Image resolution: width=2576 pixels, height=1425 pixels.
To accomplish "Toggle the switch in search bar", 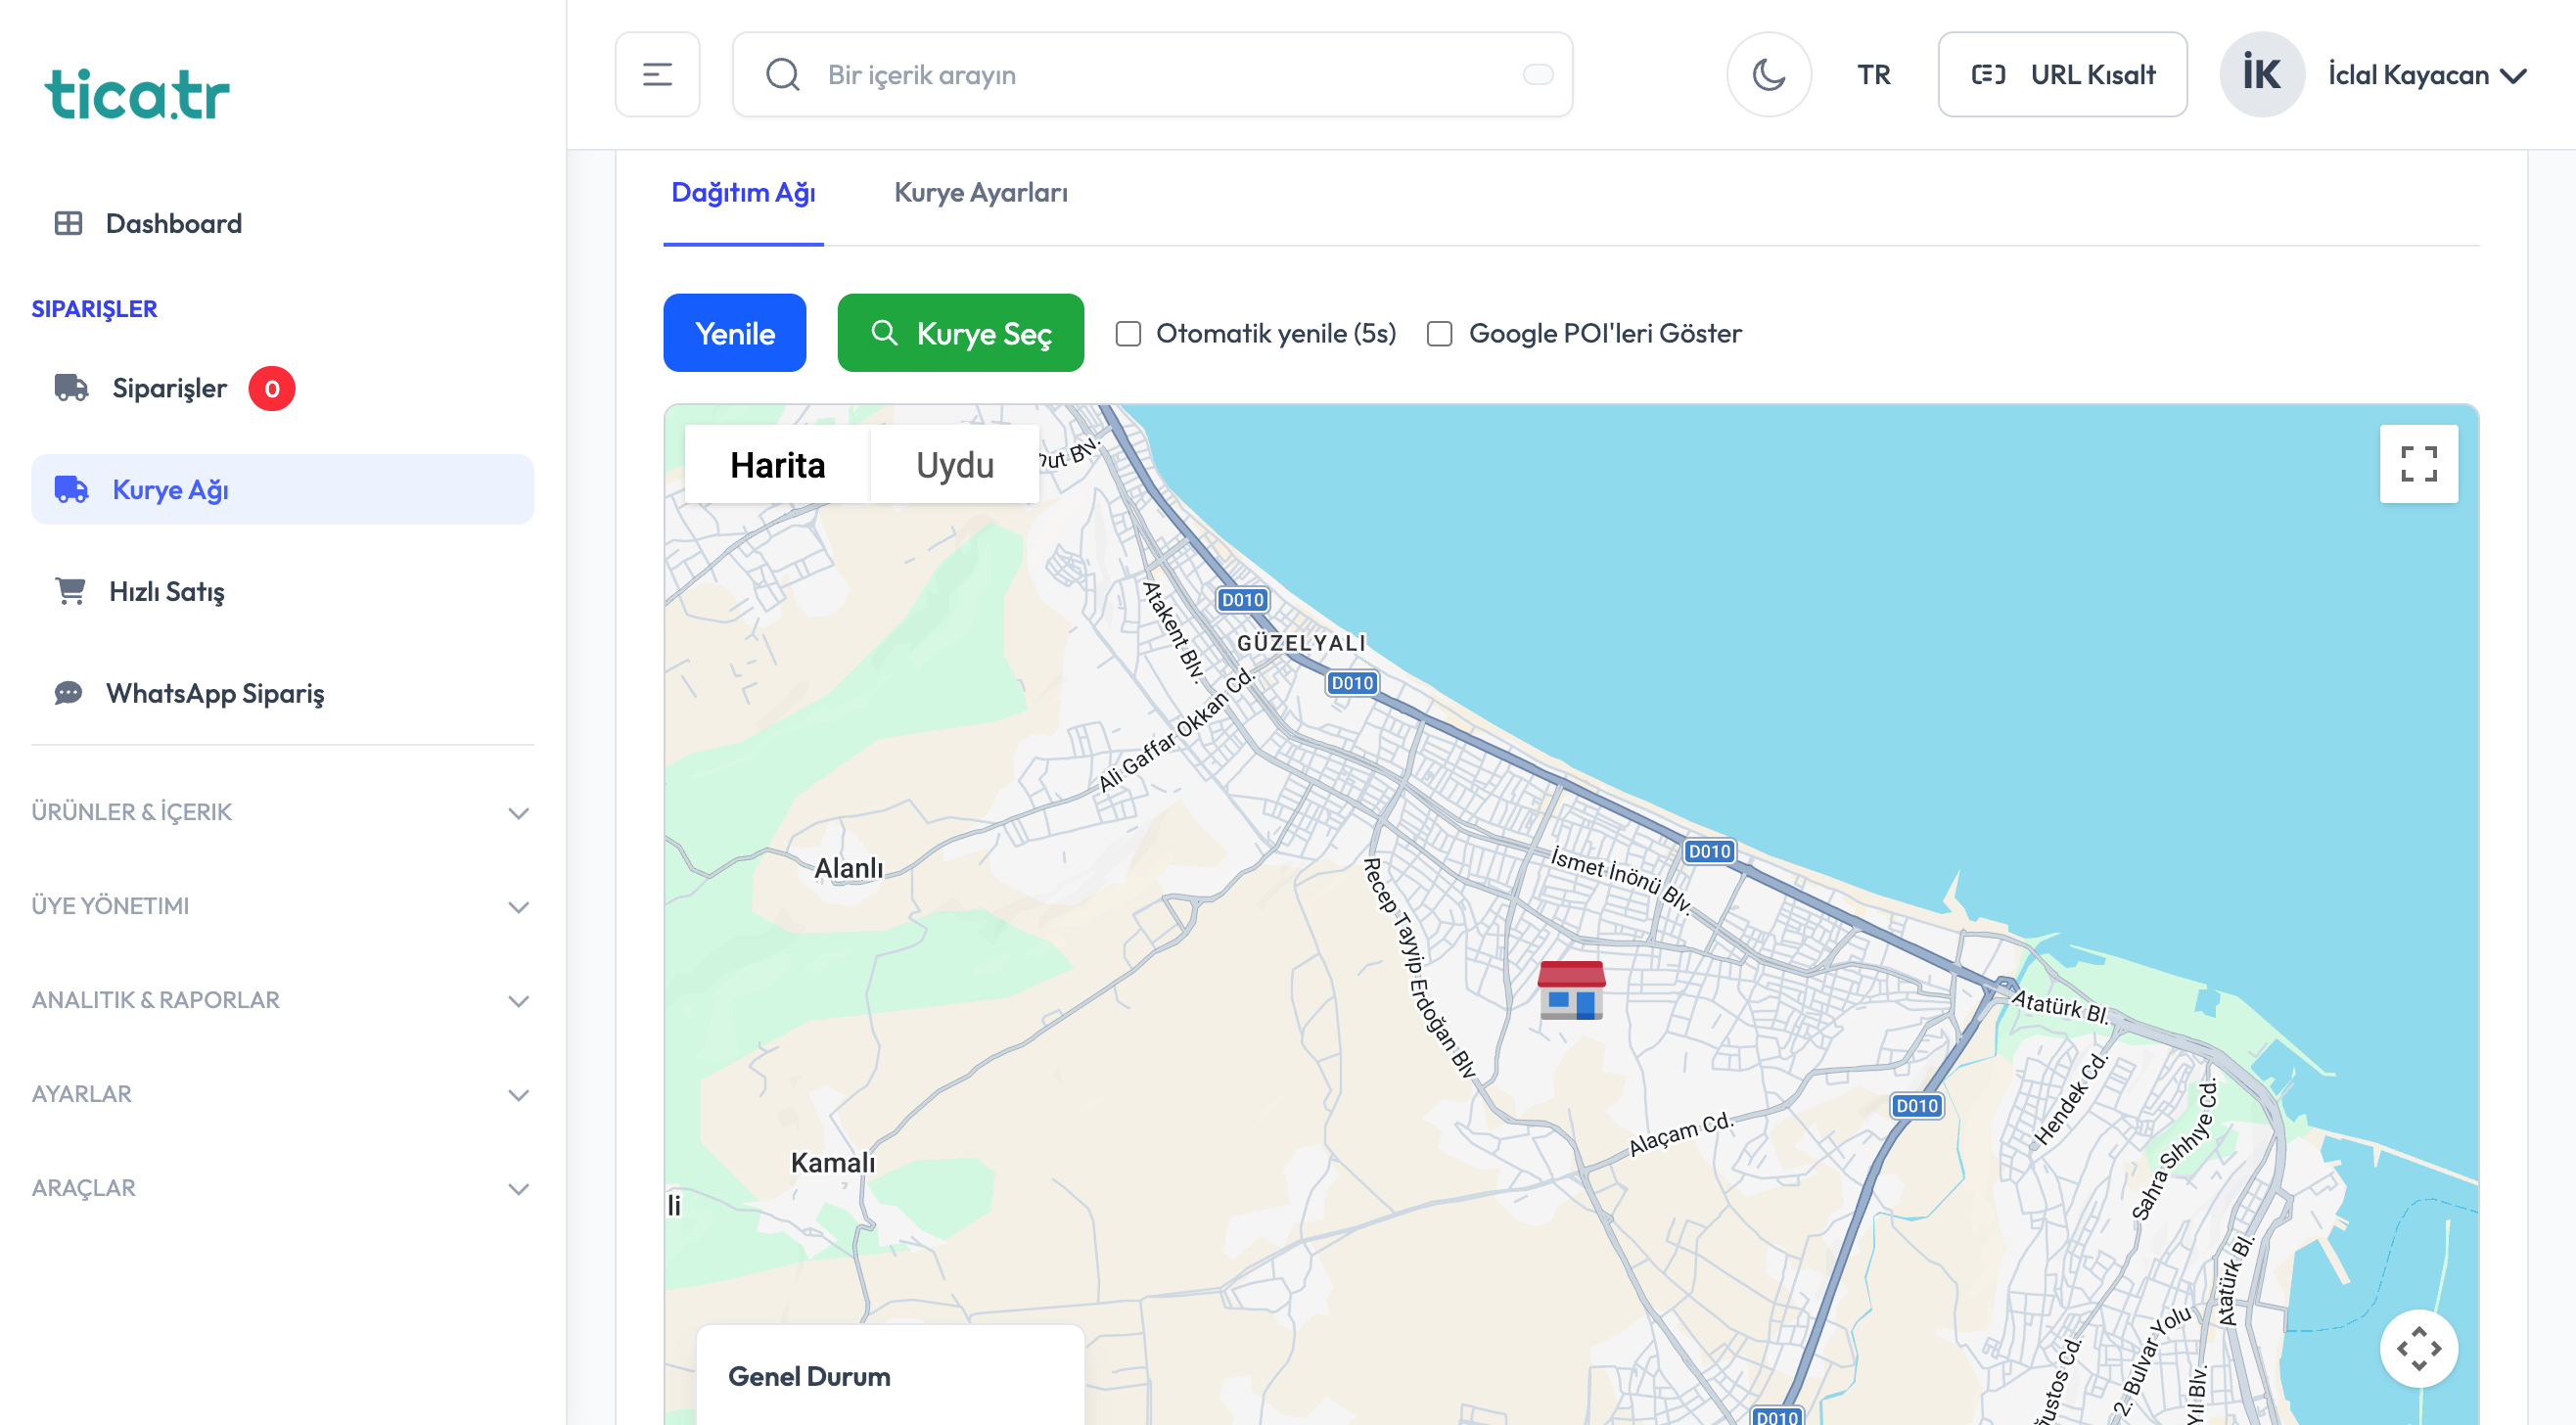I will pyautogui.click(x=1537, y=75).
